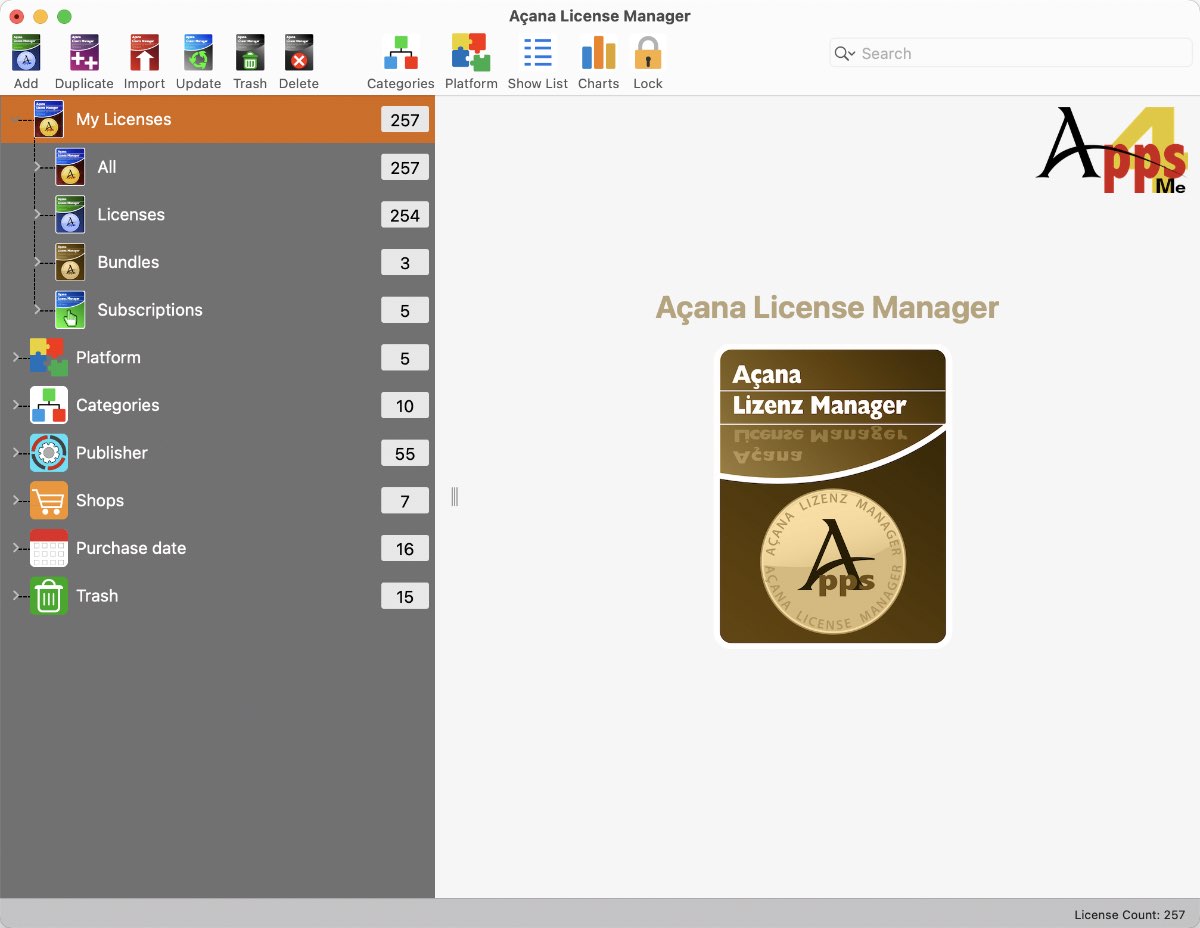Click the My Licenses sidebar icon
This screenshot has width=1200, height=928.
(x=49, y=119)
